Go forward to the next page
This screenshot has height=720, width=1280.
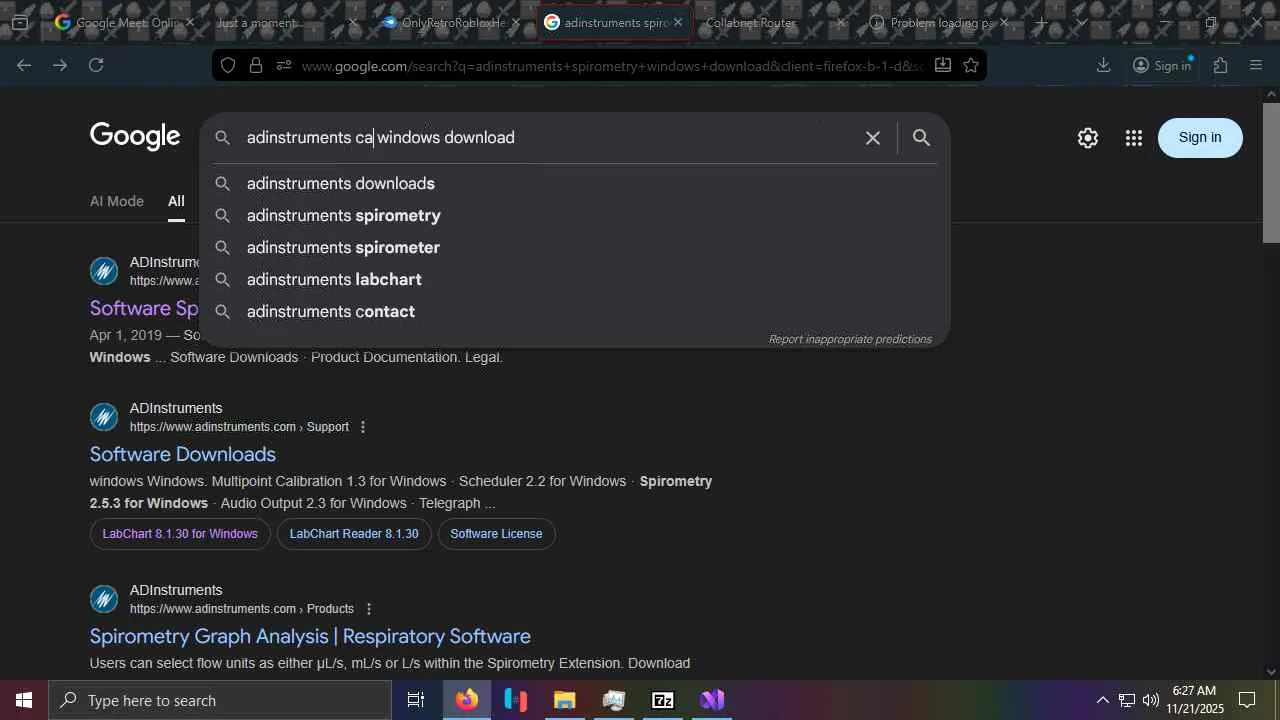point(60,65)
